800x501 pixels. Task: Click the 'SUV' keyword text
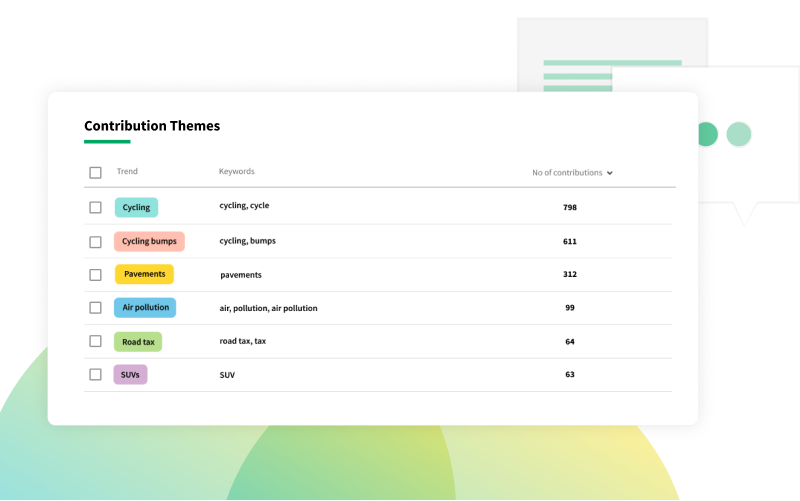(227, 375)
